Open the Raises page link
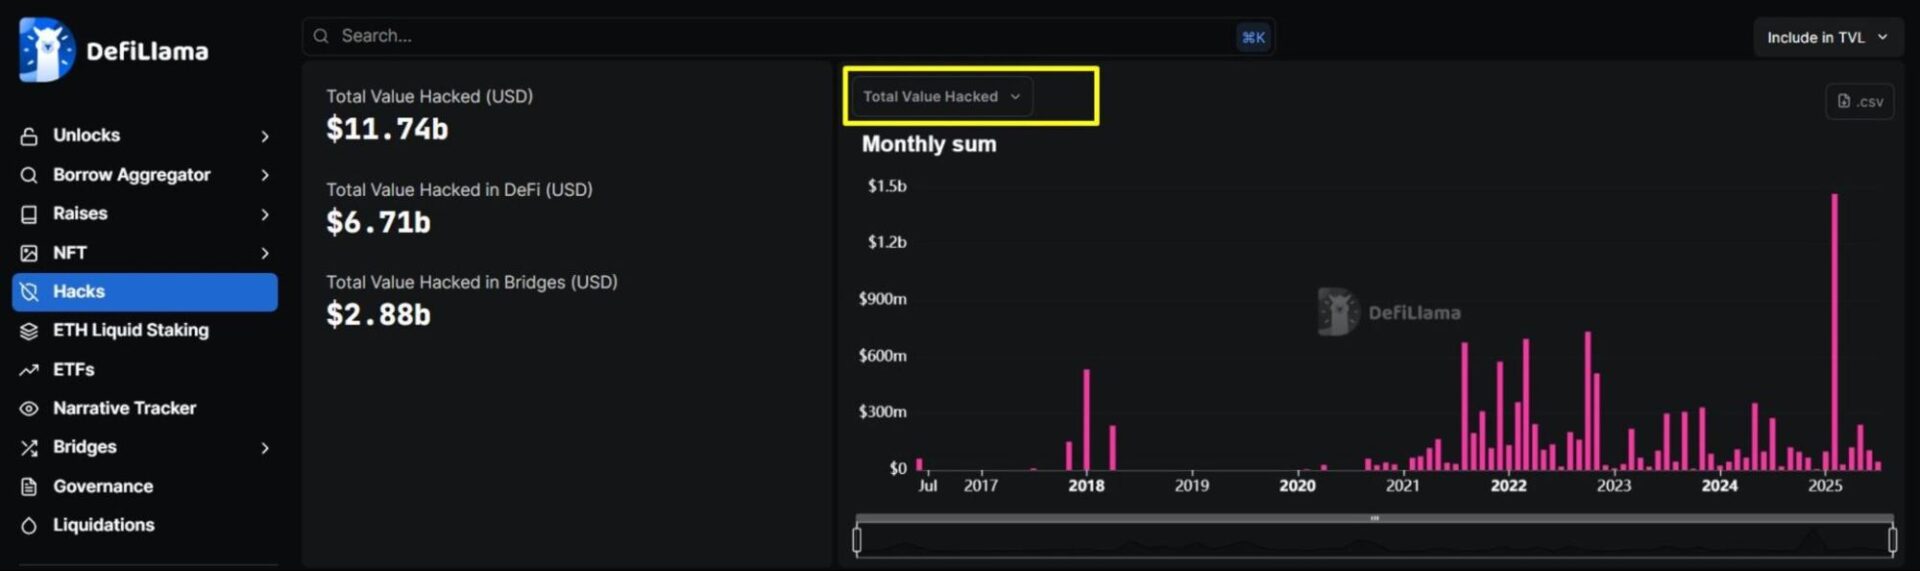Image resolution: width=1920 pixels, height=571 pixels. click(x=145, y=213)
